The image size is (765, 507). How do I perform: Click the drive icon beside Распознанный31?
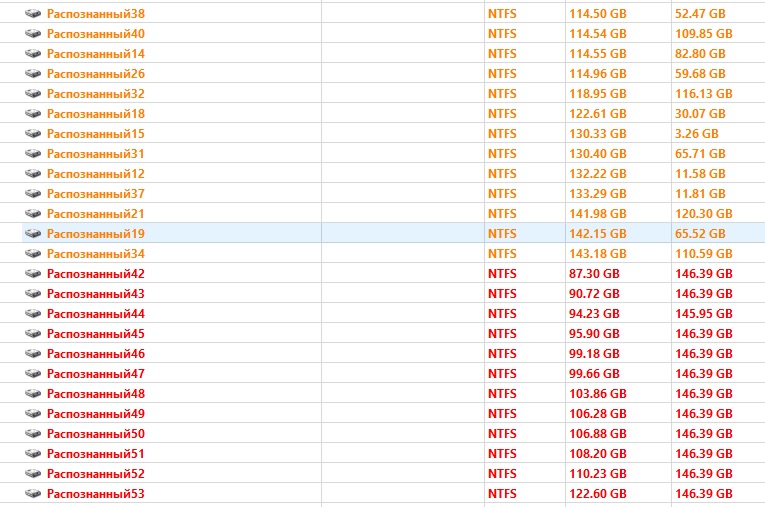point(33,154)
